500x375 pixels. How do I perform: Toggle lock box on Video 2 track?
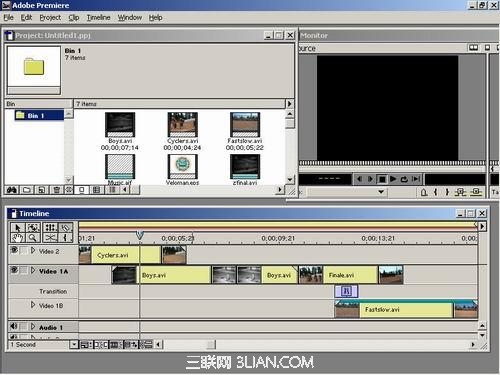point(24,250)
